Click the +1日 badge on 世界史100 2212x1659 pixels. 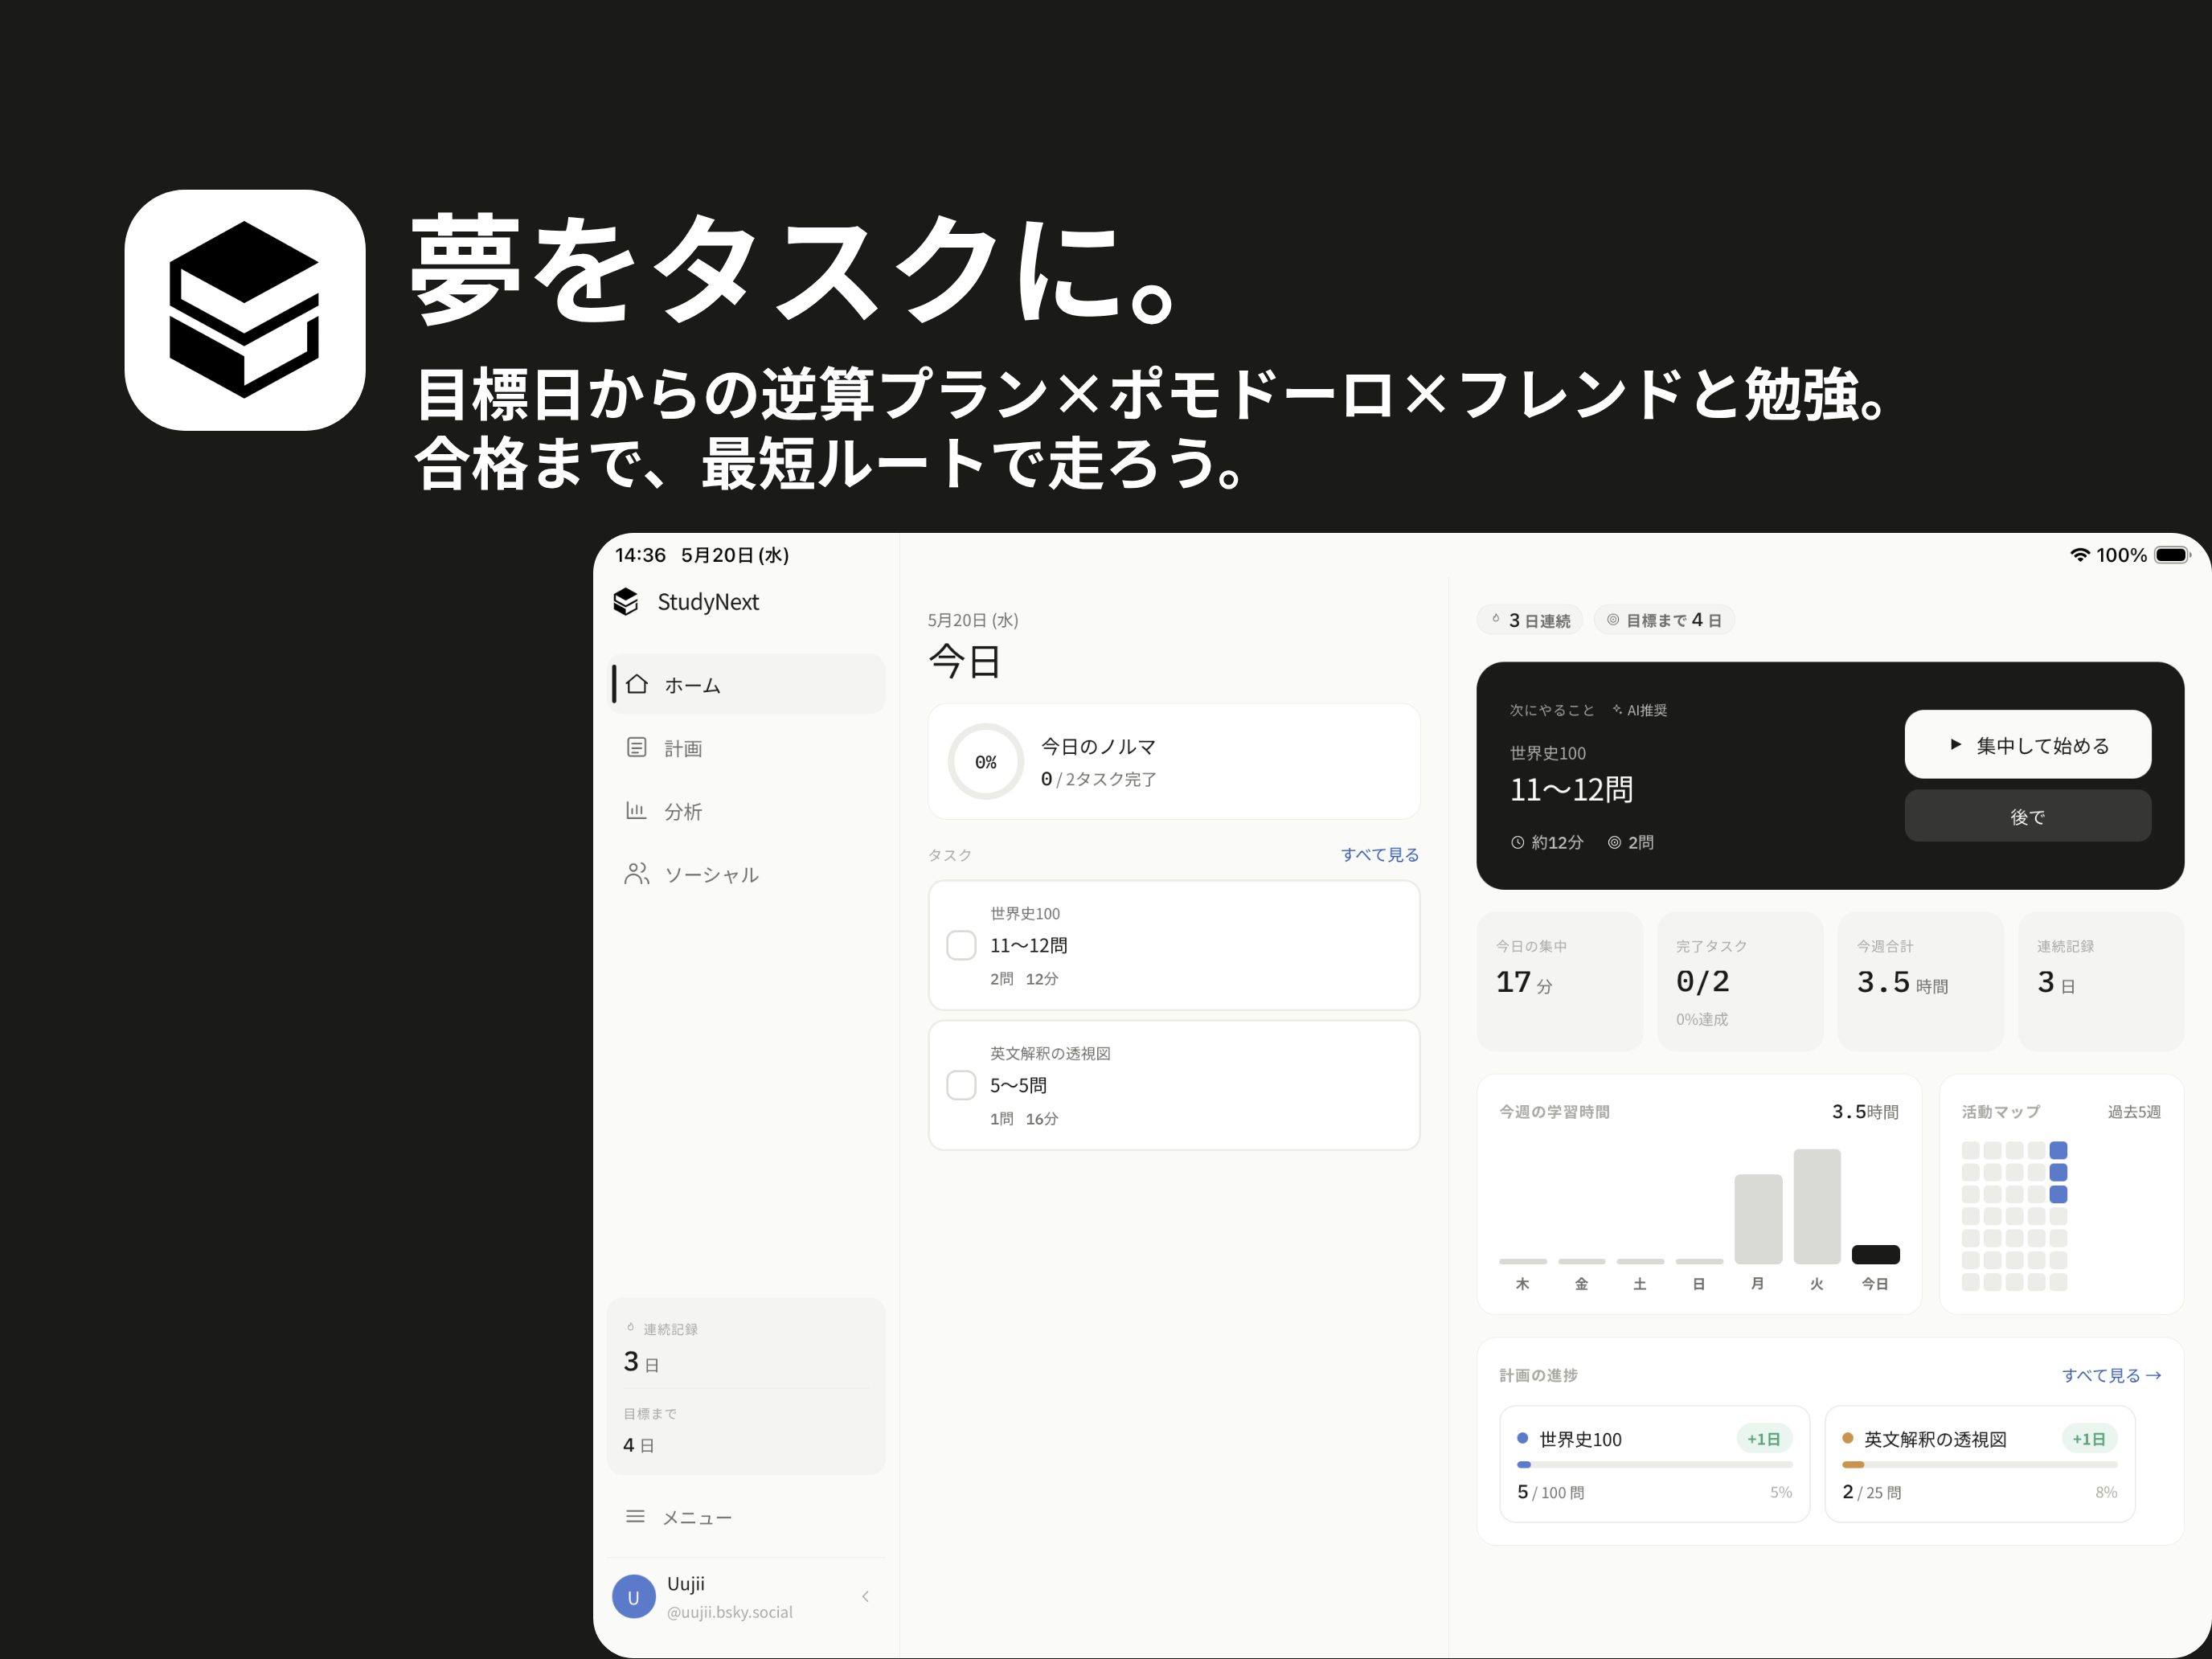pyautogui.click(x=1764, y=1438)
